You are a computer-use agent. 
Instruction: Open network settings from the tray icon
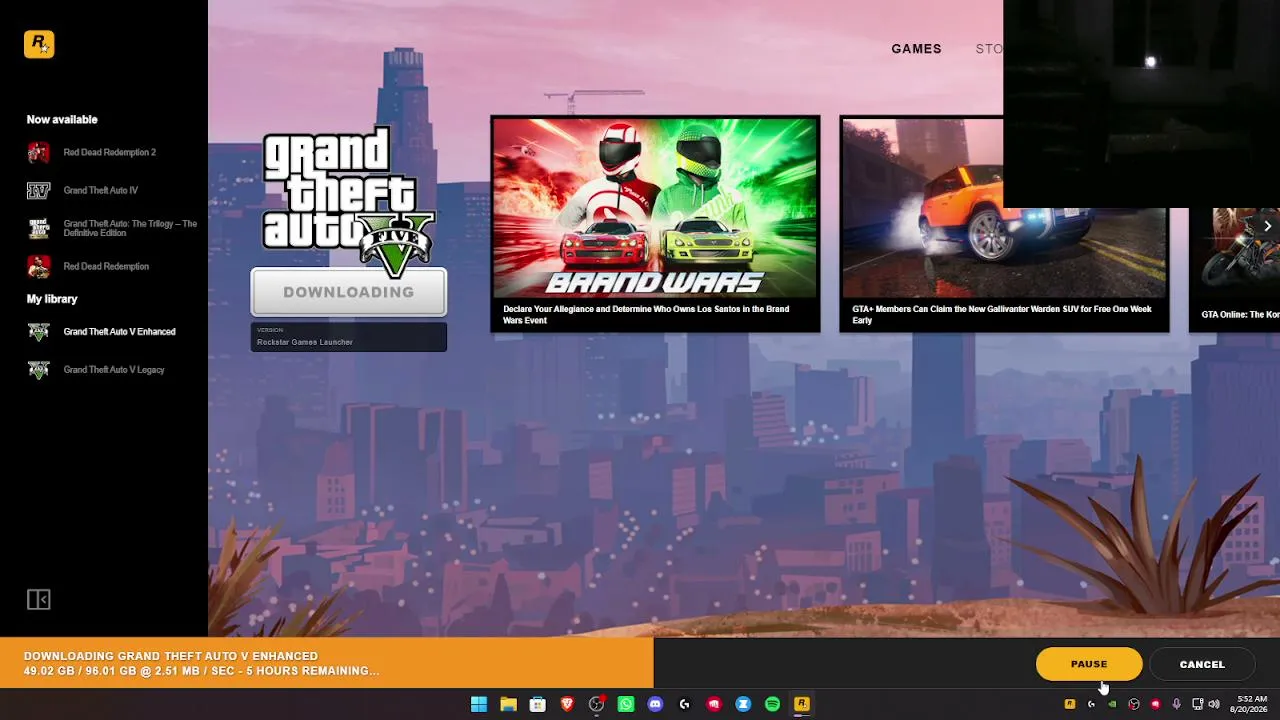coord(1197,704)
